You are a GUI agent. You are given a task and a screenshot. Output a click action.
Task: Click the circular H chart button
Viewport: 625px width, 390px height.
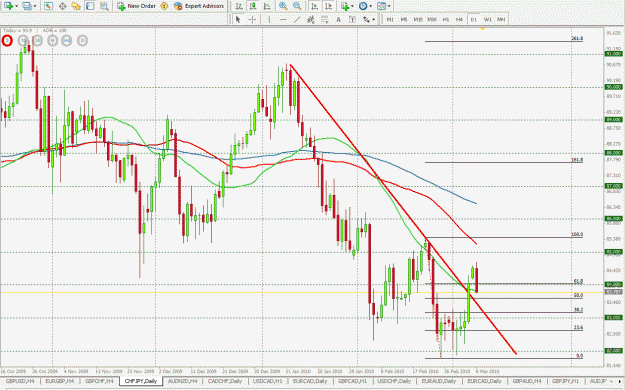tap(52, 40)
